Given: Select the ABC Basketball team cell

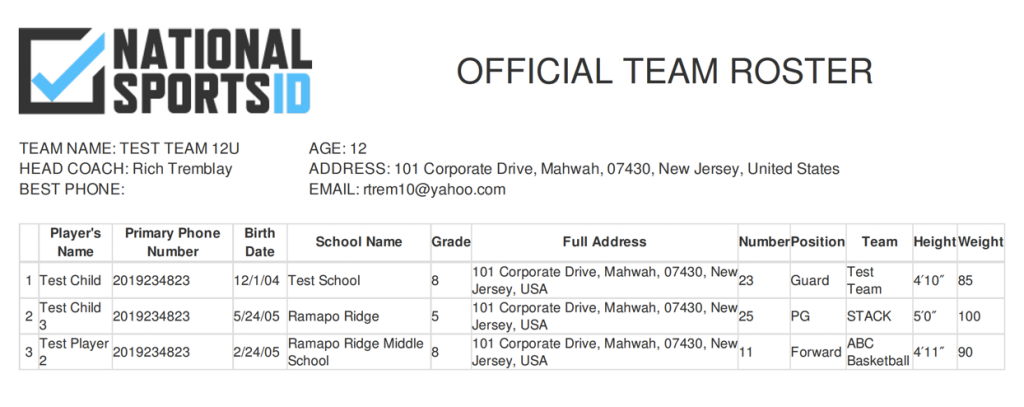Looking at the screenshot, I should pyautogui.click(x=878, y=352).
